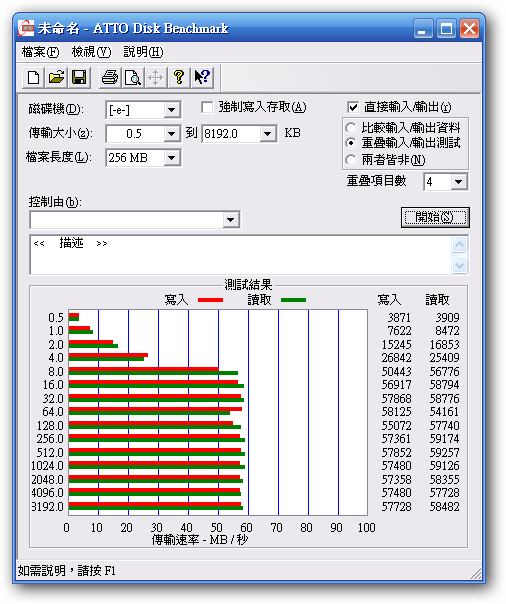This screenshot has width=506, height=604.
Task: Open the 檔案(F) menu
Action: [40, 52]
